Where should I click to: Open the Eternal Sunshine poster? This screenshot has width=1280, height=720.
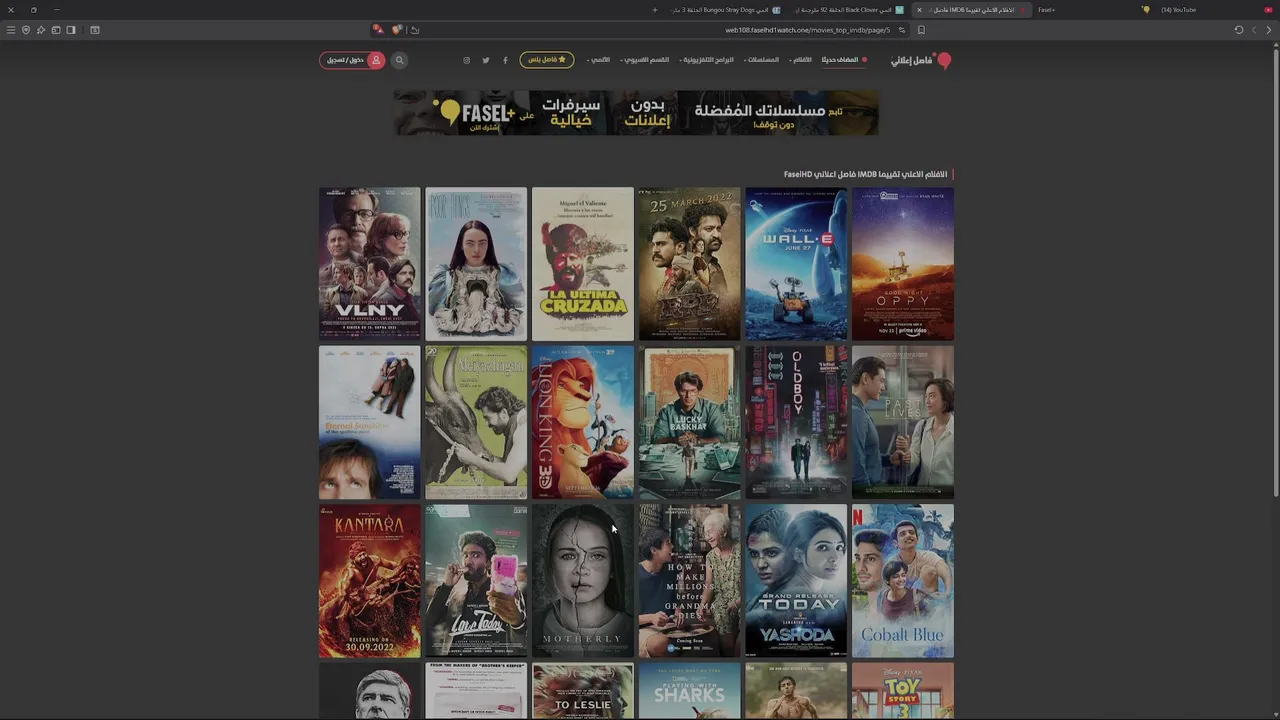pos(370,422)
